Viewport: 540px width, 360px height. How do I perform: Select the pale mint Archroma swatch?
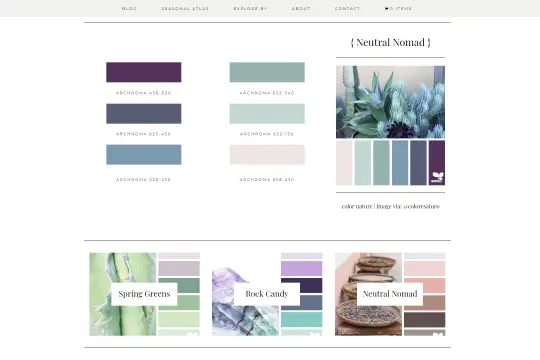[x=267, y=114]
